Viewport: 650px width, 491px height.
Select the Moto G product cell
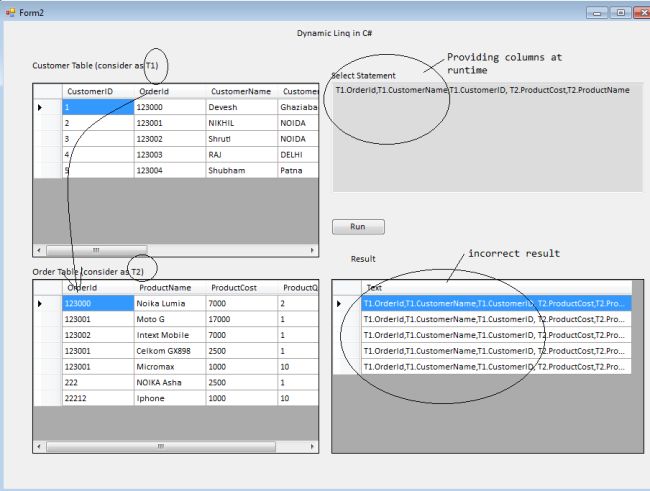170,319
